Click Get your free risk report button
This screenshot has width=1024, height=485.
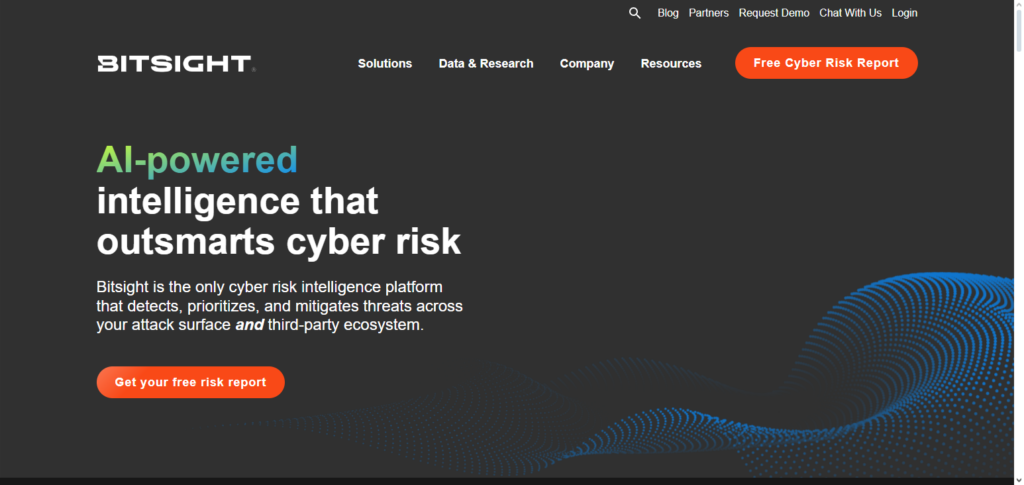(190, 382)
